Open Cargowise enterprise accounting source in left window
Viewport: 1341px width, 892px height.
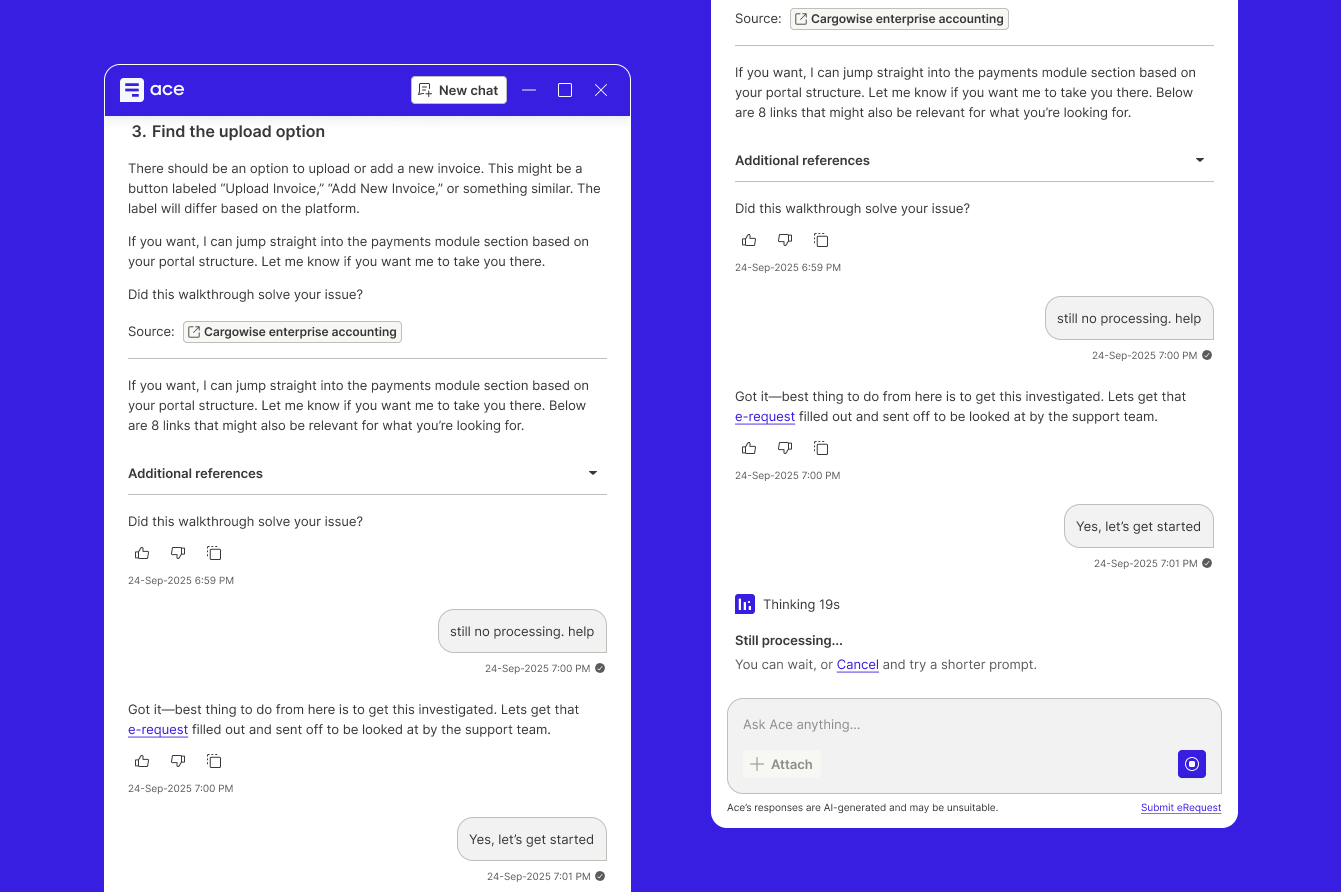(292, 332)
